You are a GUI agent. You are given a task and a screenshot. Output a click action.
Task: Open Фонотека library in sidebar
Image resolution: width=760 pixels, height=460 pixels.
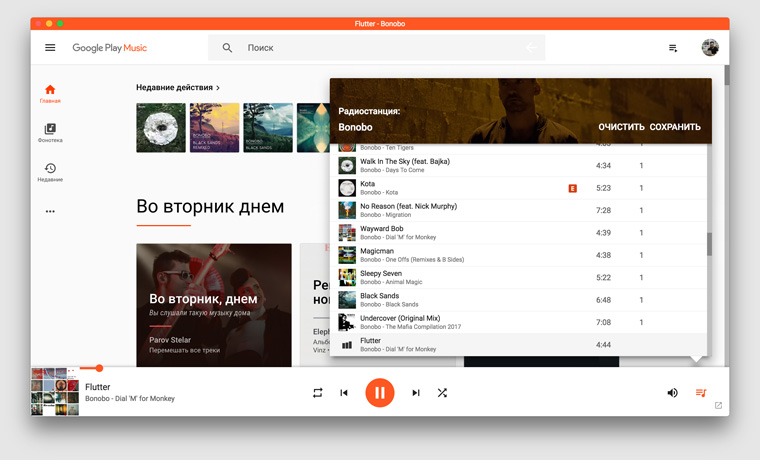point(50,133)
